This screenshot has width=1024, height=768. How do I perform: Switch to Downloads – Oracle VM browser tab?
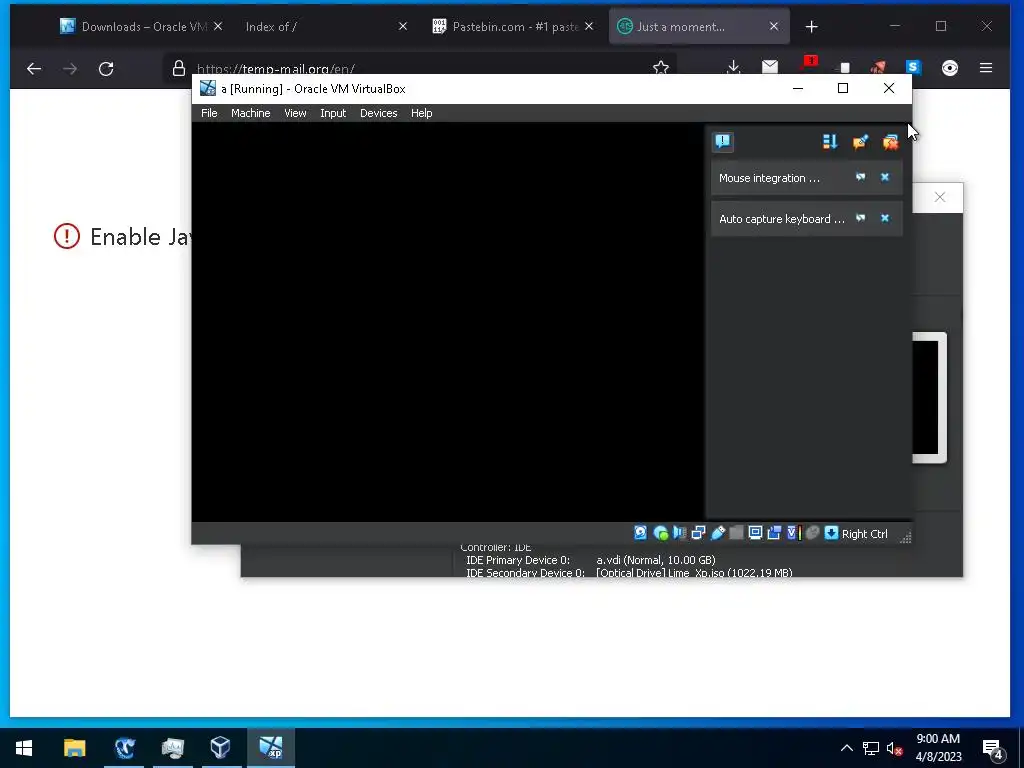pos(140,27)
